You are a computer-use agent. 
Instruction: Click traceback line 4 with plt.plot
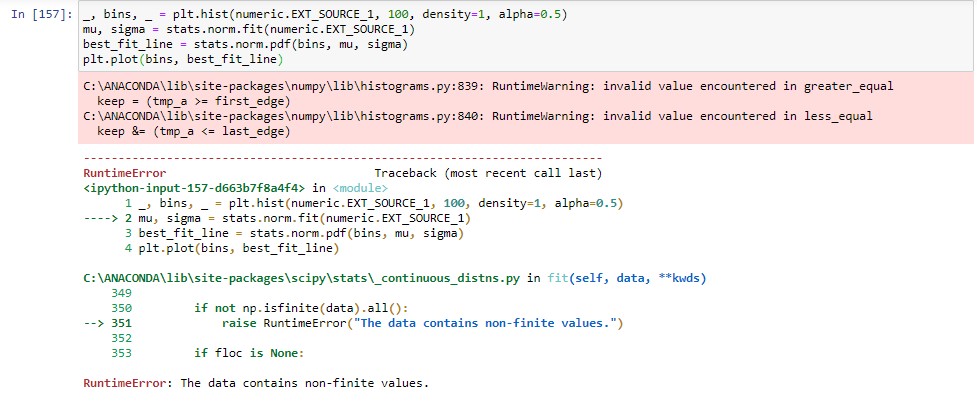(232, 248)
